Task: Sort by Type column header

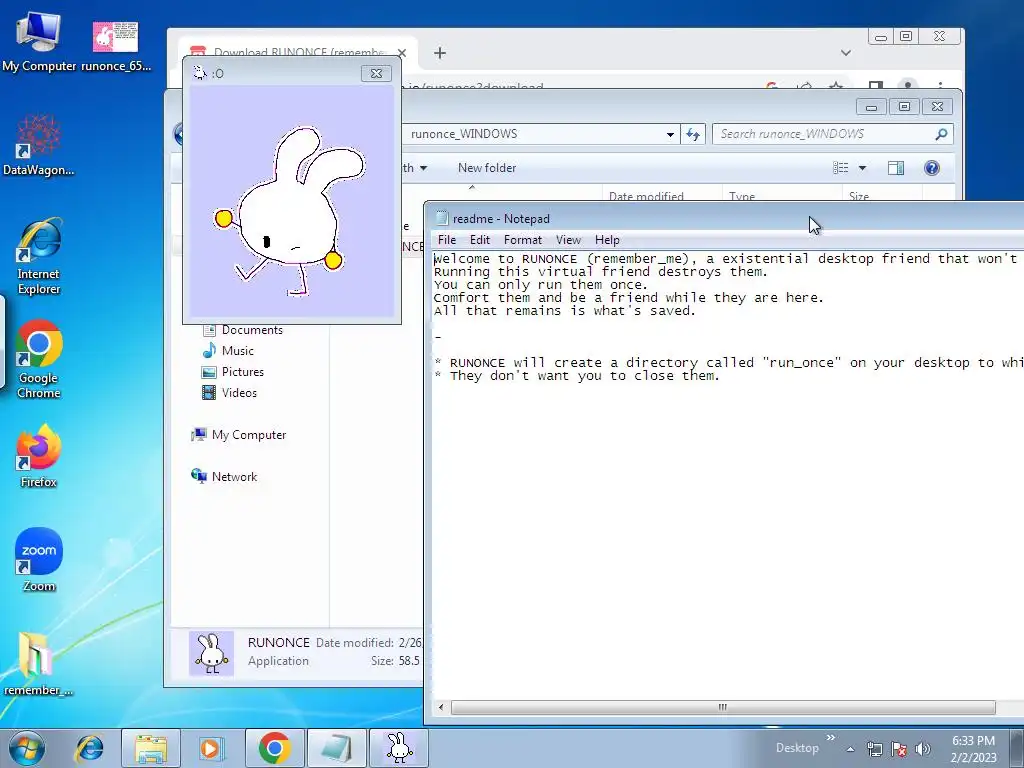Action: pyautogui.click(x=781, y=195)
